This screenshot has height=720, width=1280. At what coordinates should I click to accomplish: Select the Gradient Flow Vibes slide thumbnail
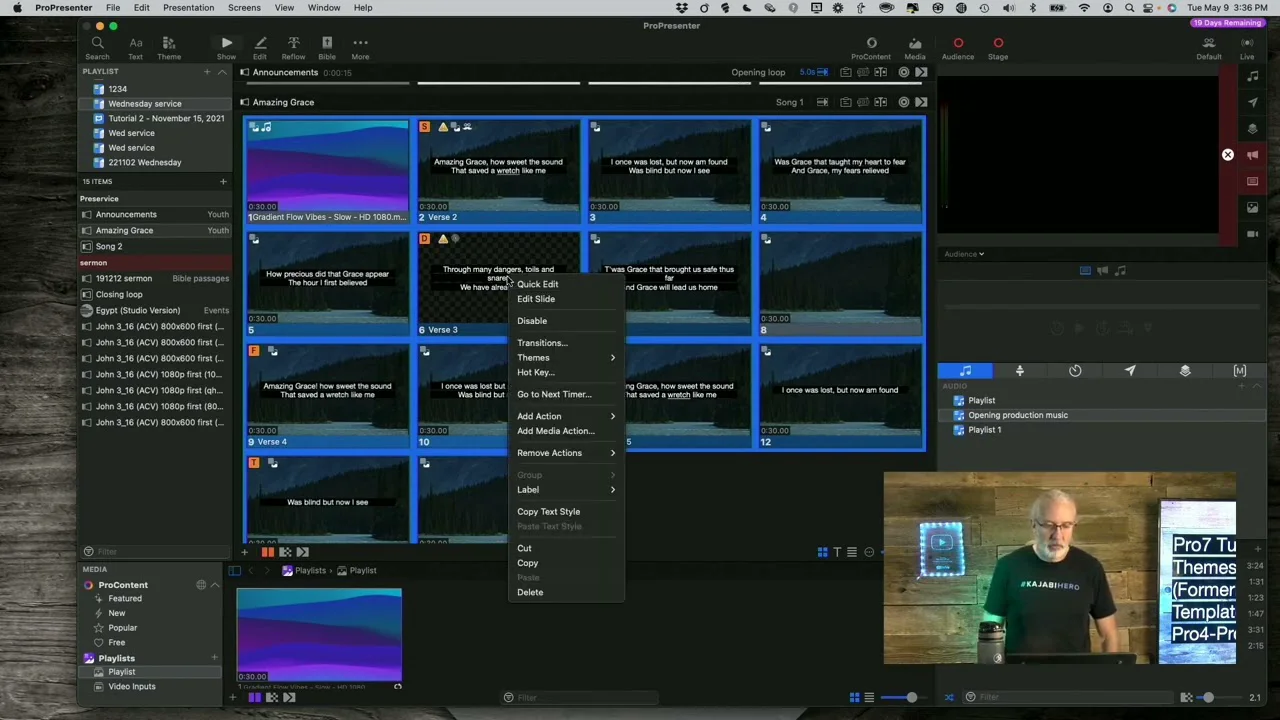pyautogui.click(x=327, y=166)
